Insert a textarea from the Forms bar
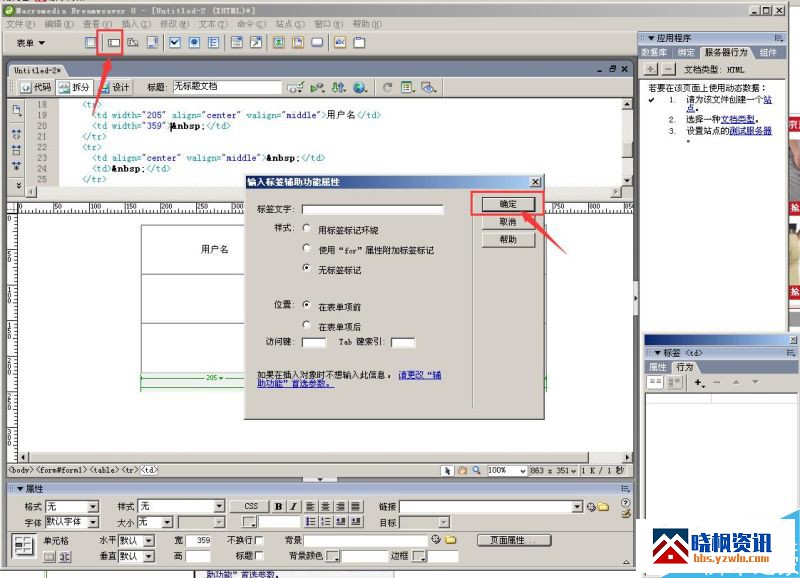Viewport: 800px width, 578px height. coord(152,43)
